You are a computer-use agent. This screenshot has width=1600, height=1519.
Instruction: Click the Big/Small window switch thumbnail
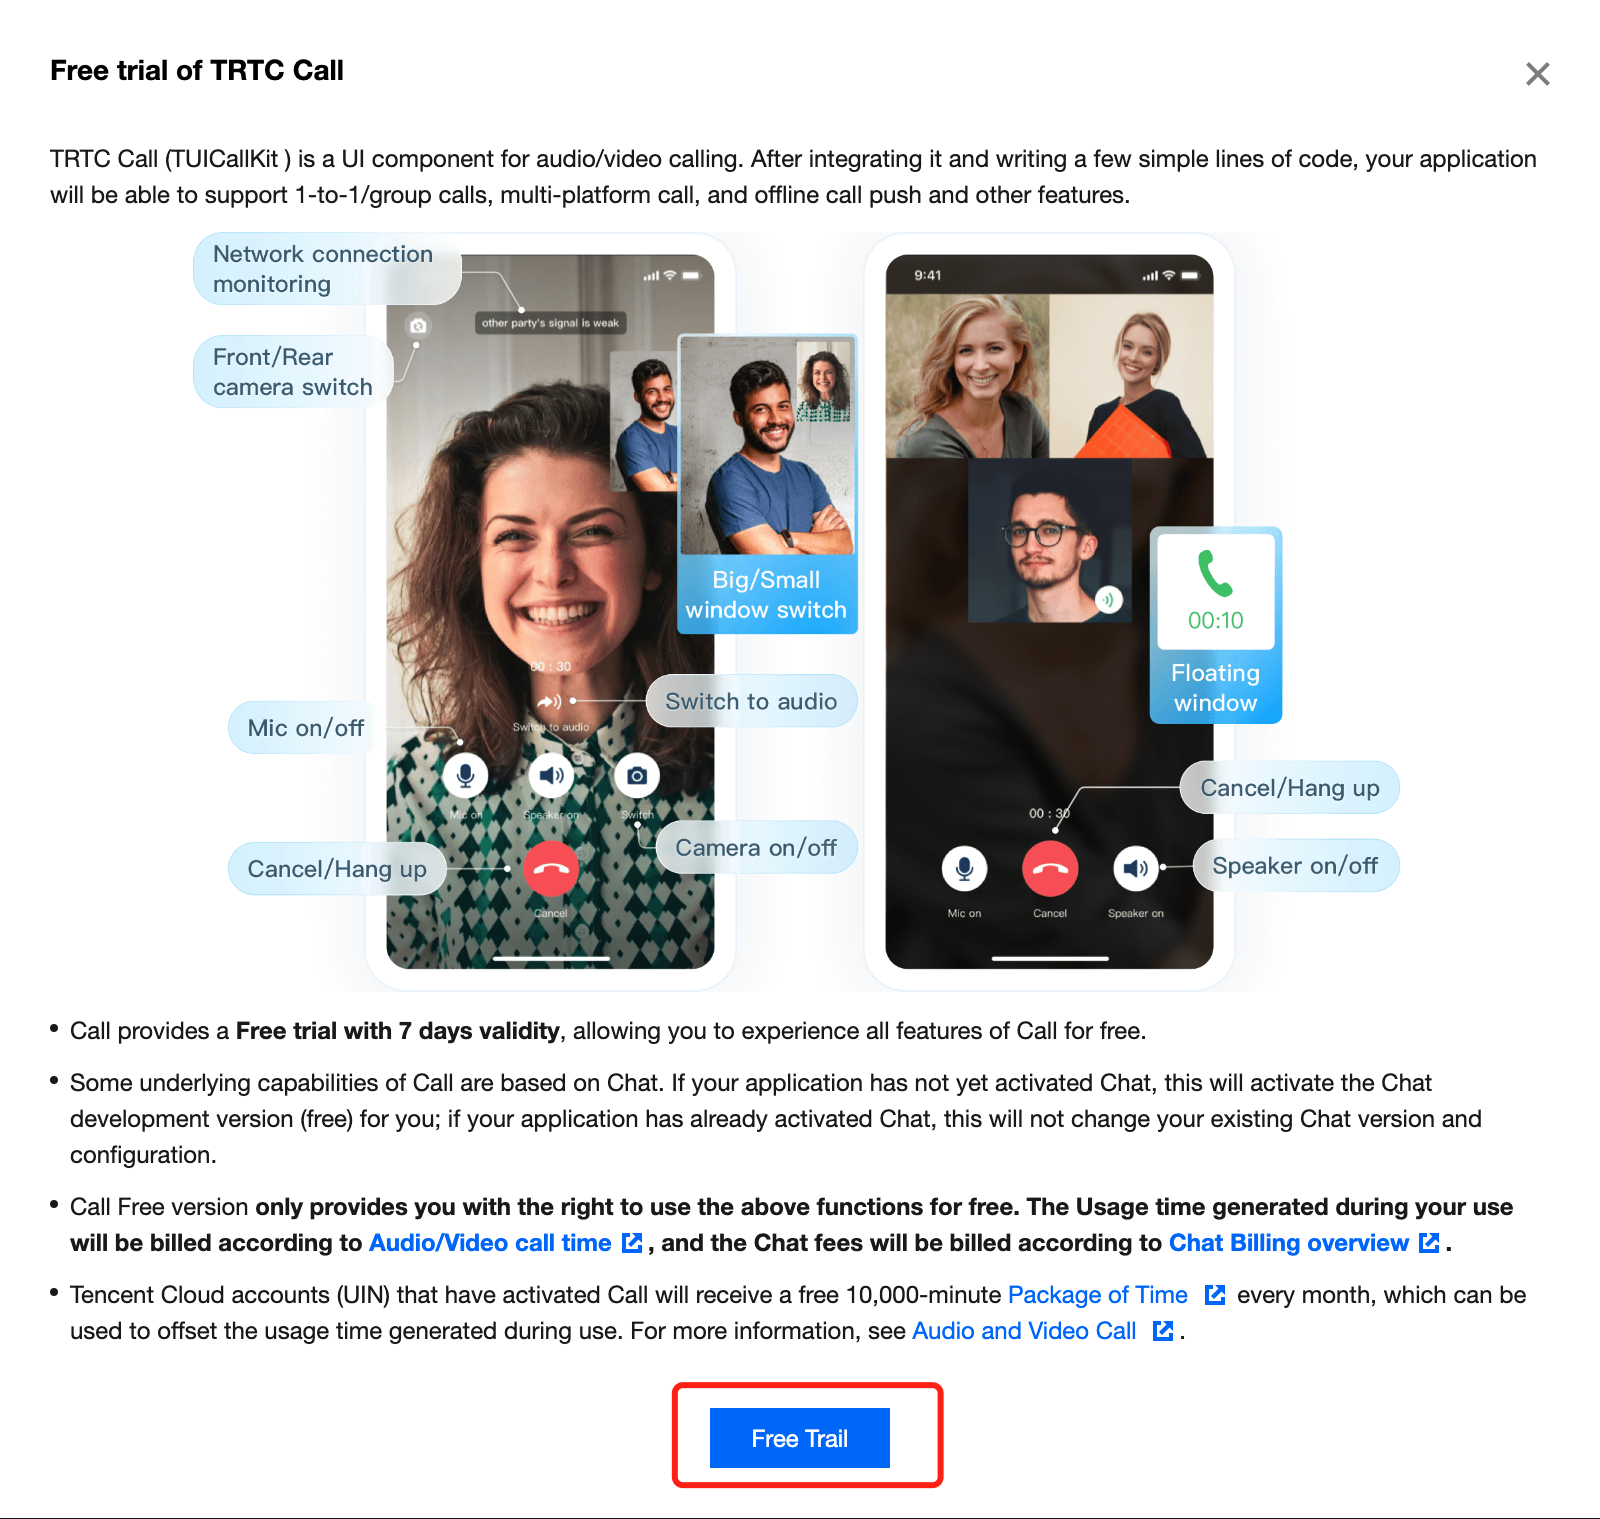(767, 446)
